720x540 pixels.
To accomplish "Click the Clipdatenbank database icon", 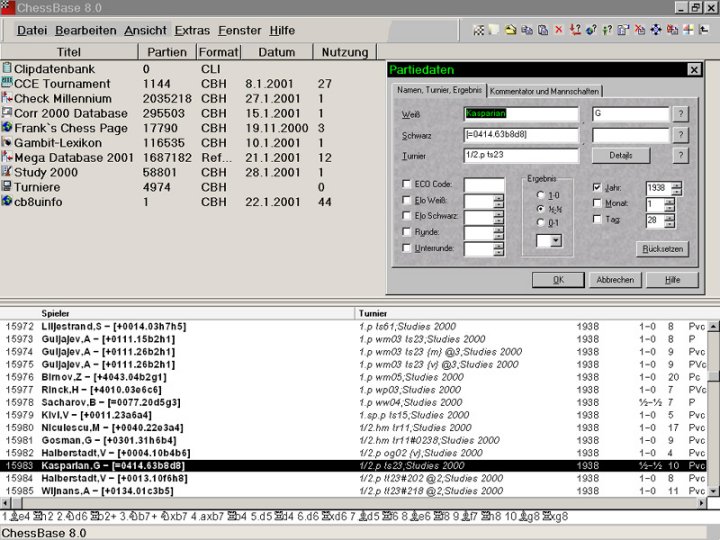I will tap(7, 68).
